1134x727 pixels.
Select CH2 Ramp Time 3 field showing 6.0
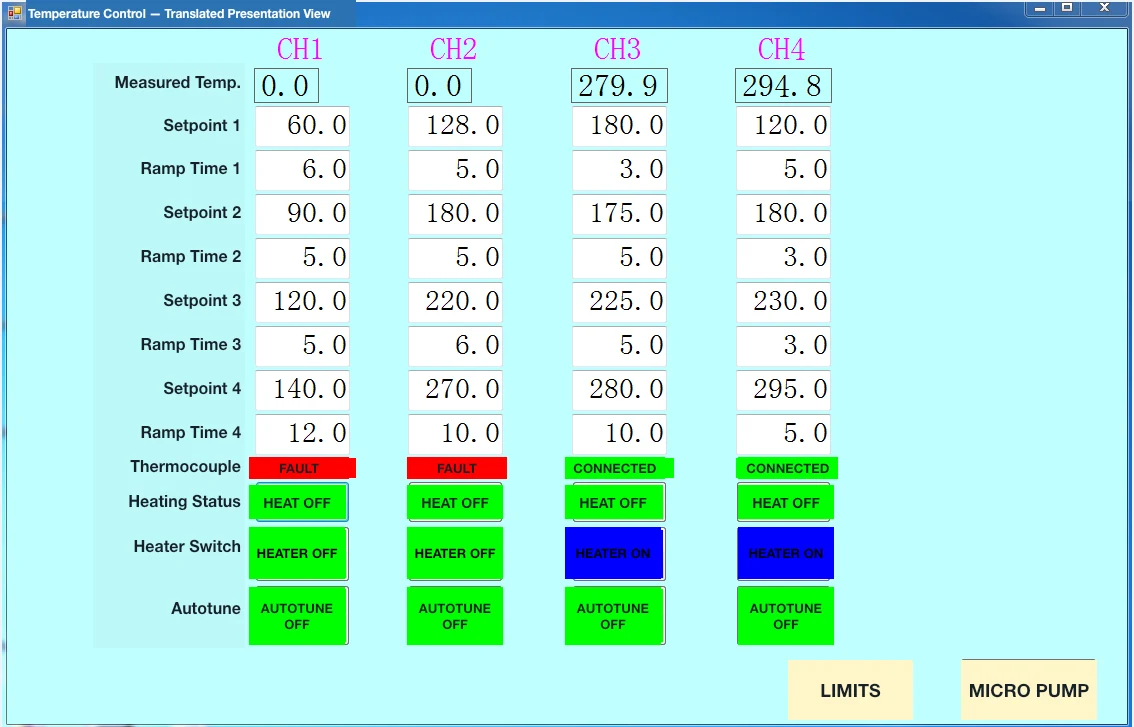click(455, 345)
